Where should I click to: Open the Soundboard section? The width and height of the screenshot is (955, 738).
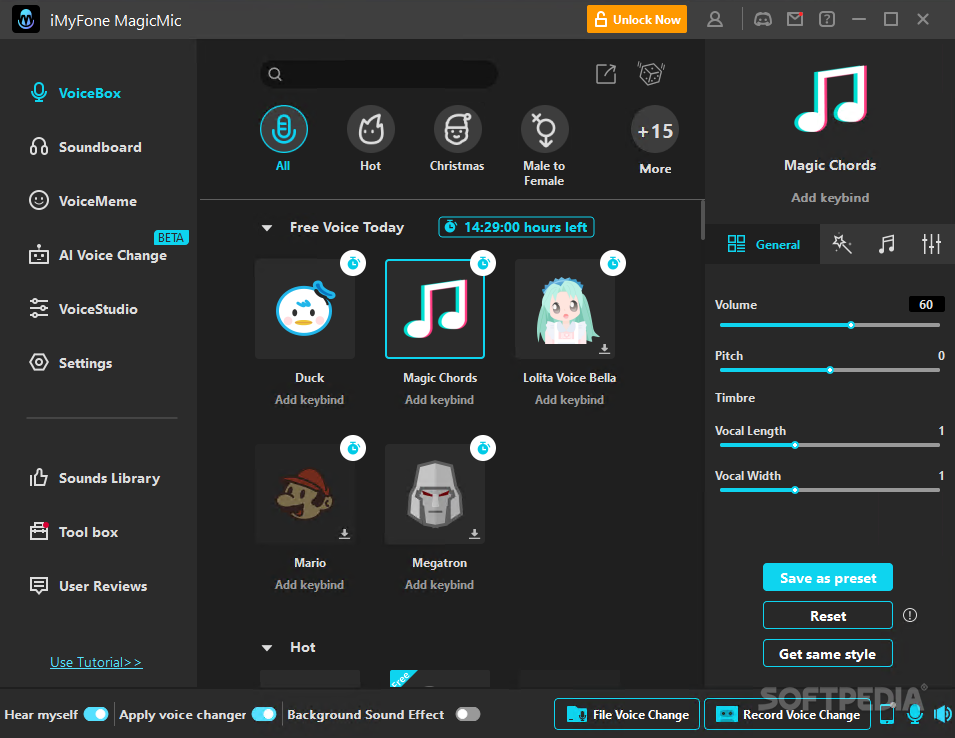pyautogui.click(x=86, y=147)
